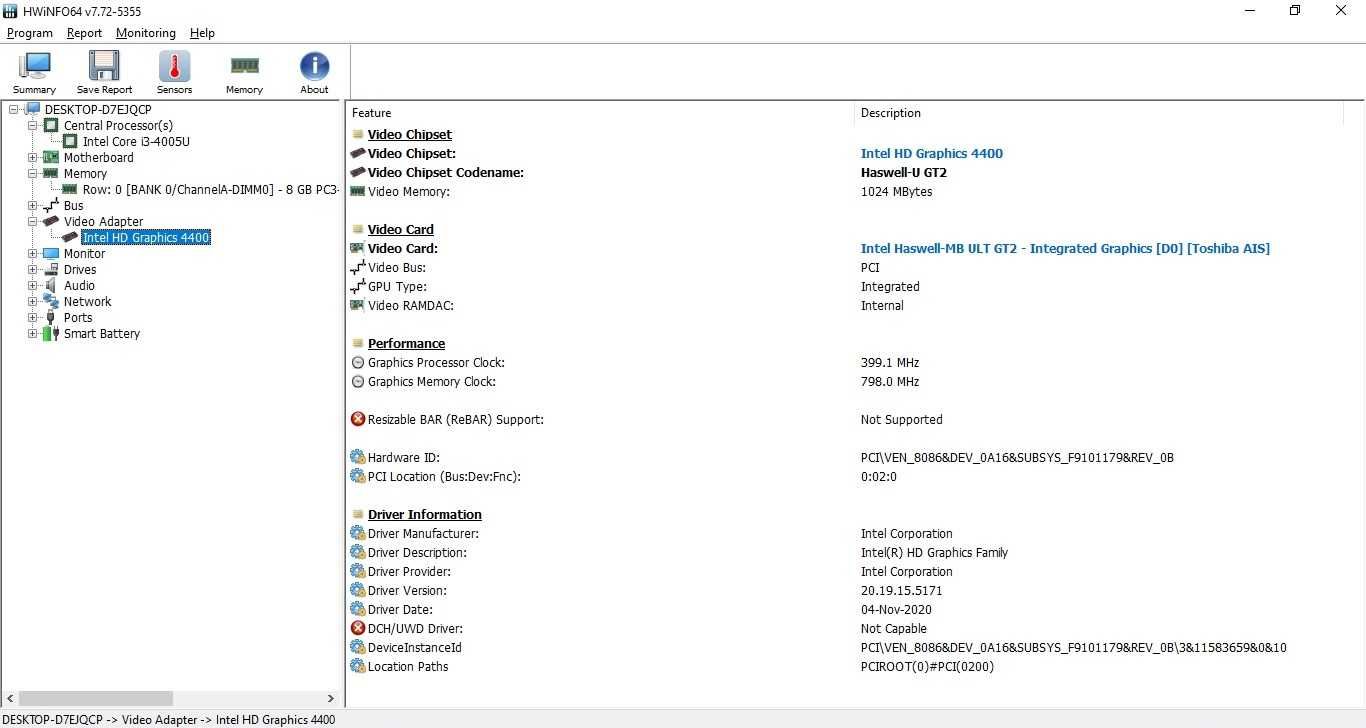Select Intel HD Graphics 4400 tree item

pos(146,237)
